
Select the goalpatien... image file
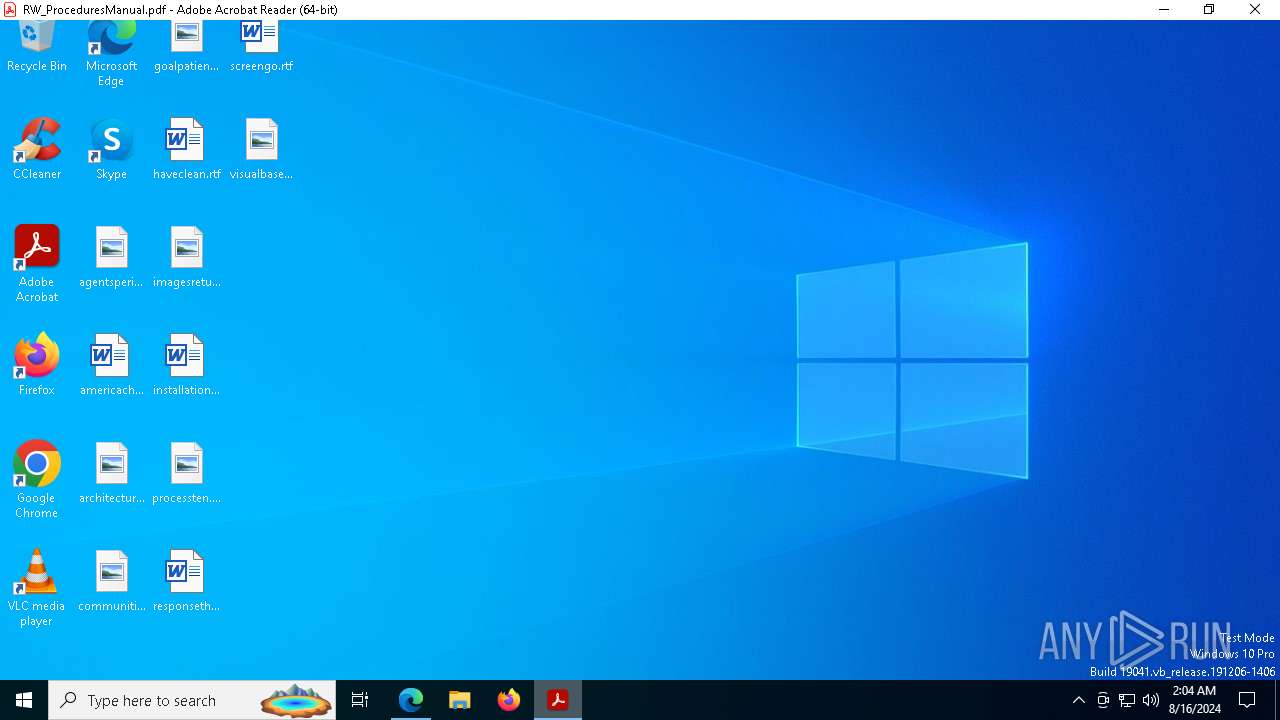point(186,47)
